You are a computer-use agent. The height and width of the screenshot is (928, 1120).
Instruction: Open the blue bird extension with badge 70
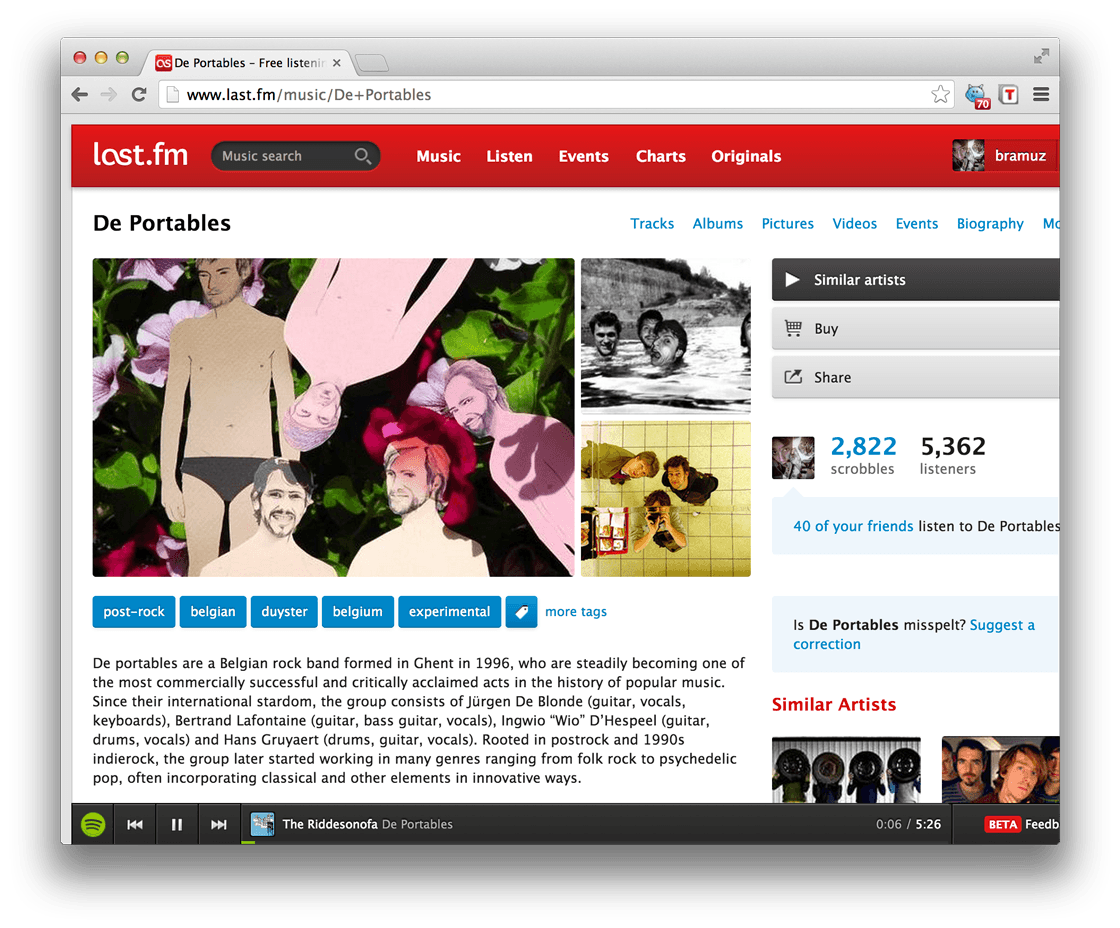(976, 96)
